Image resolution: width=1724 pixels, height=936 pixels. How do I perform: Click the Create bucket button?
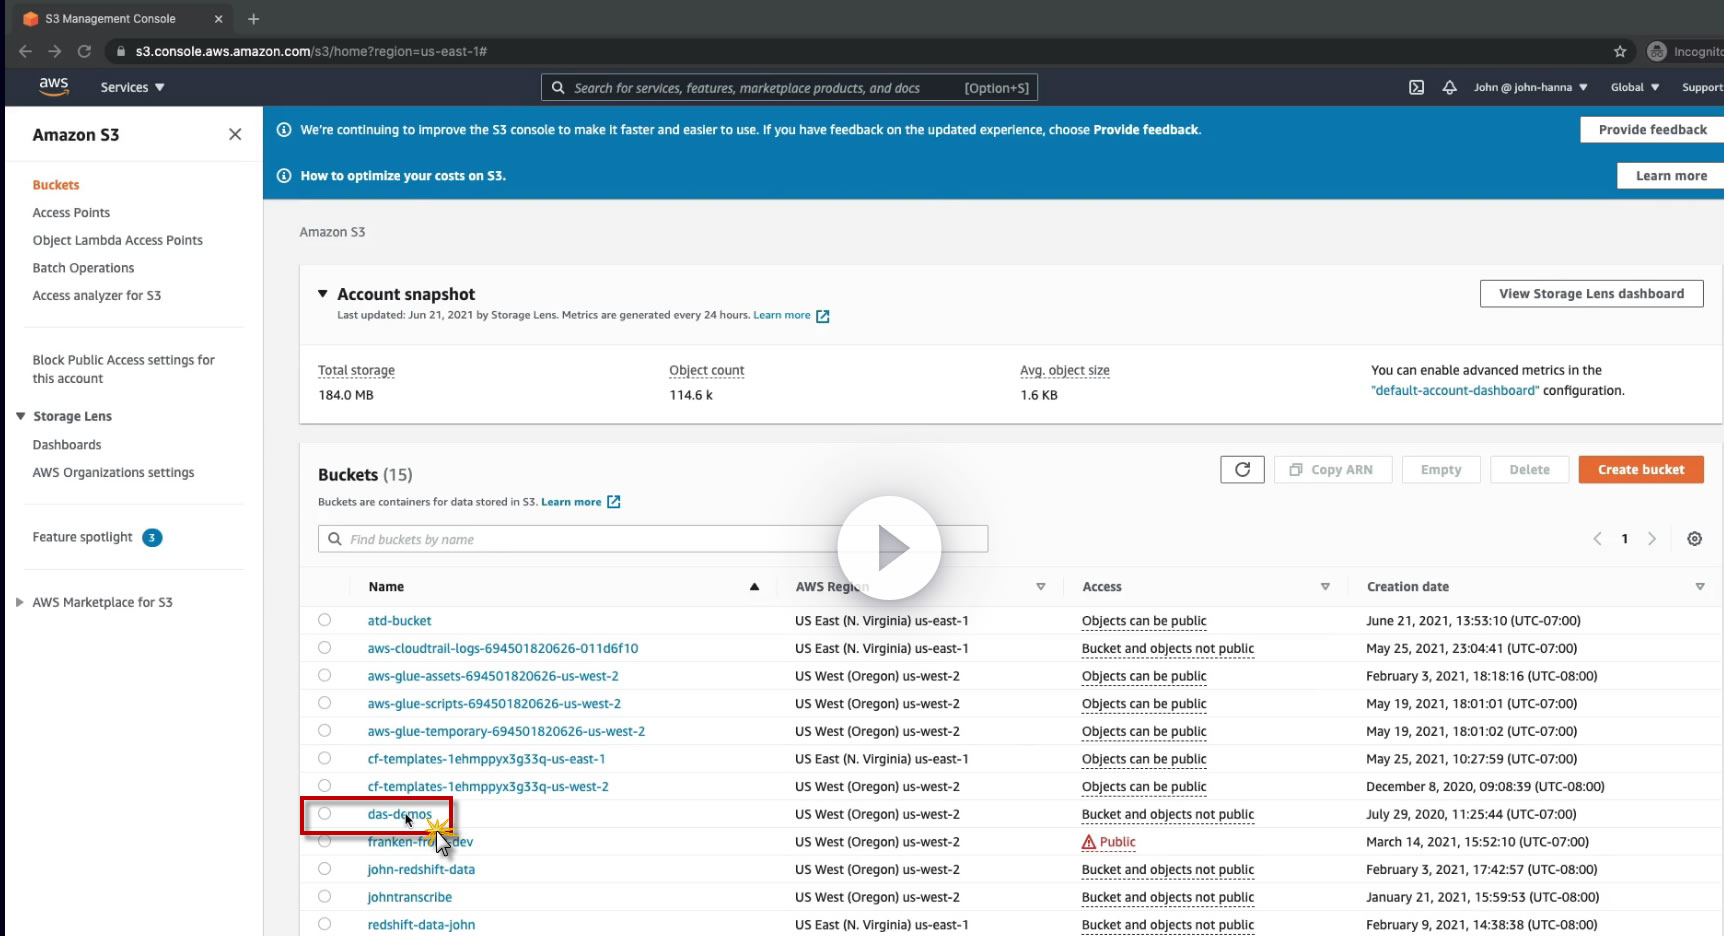1641,469
